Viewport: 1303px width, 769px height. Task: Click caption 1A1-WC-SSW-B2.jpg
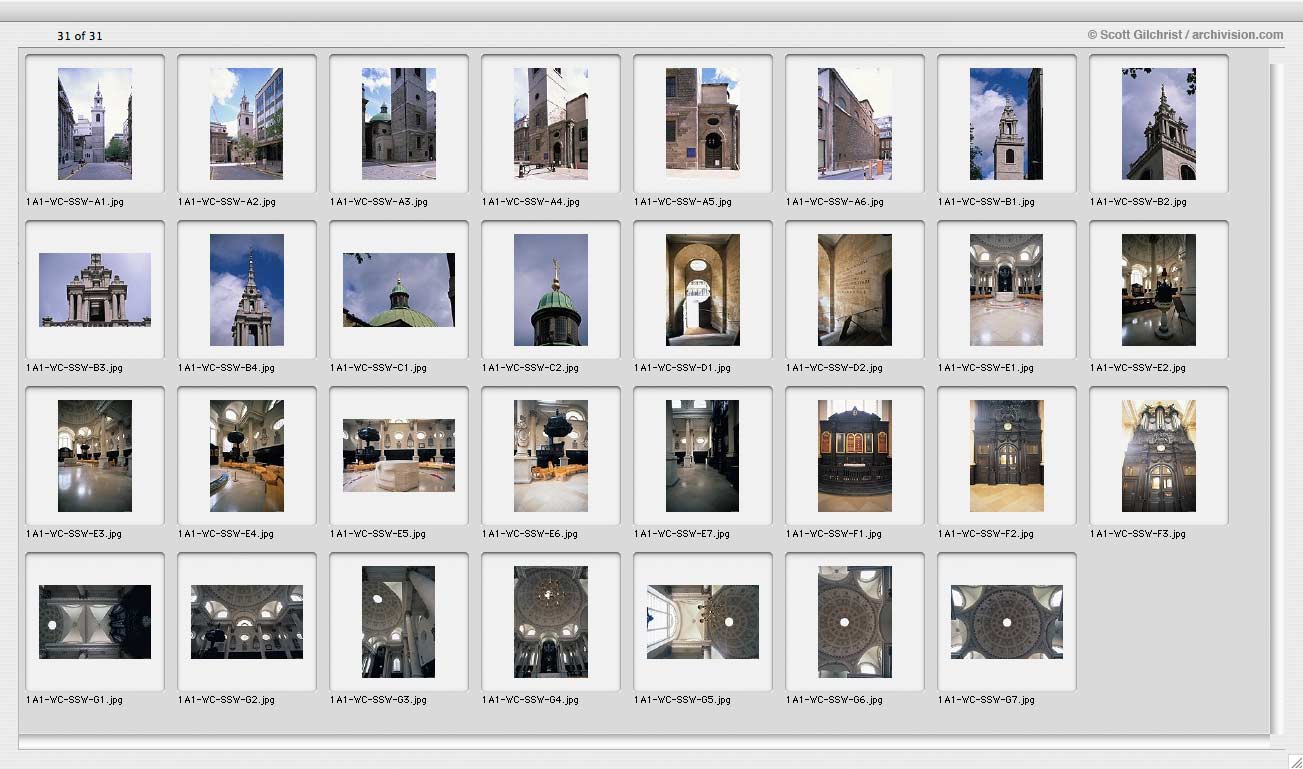pos(1139,202)
